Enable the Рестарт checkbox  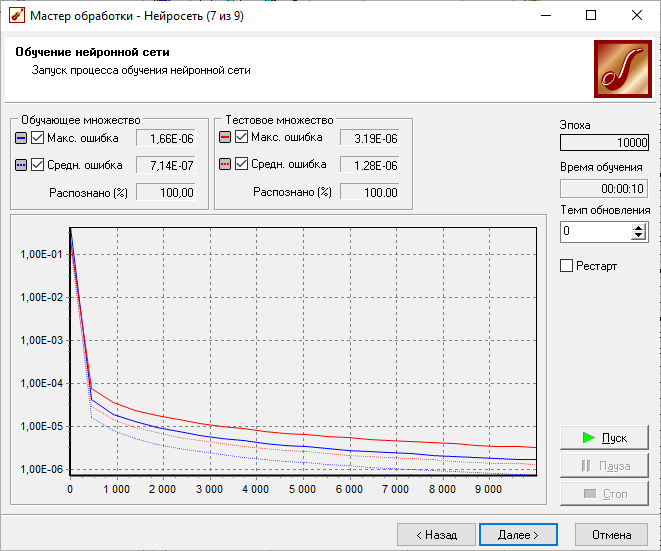tap(567, 266)
